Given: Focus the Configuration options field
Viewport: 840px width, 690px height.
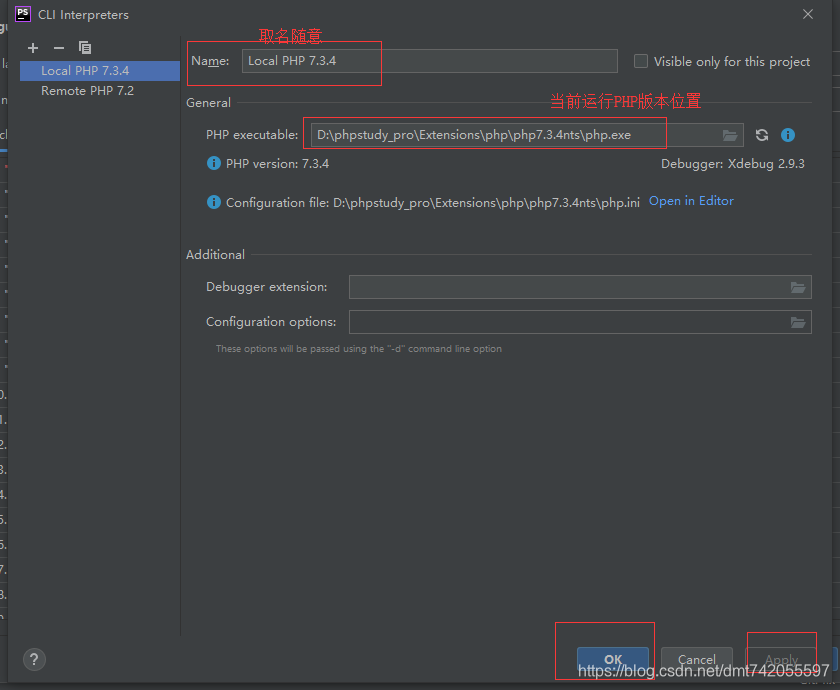Looking at the screenshot, I should [580, 322].
